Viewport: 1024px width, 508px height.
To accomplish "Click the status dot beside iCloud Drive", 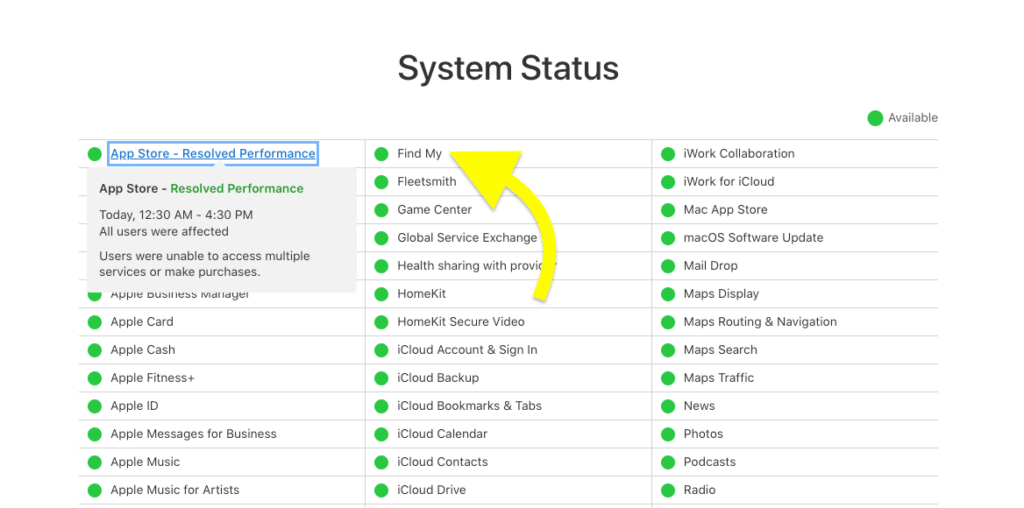I will click(381, 491).
